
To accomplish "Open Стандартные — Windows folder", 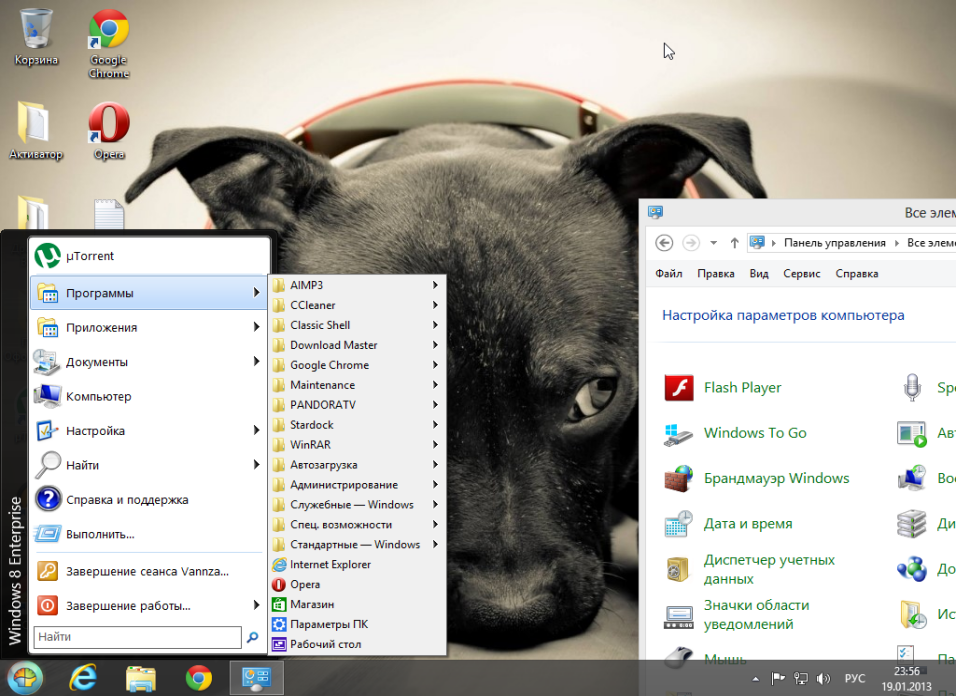I will [357, 544].
